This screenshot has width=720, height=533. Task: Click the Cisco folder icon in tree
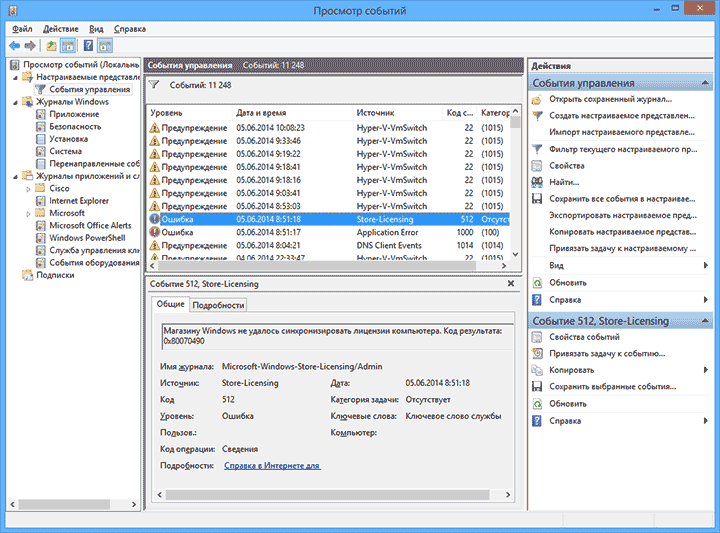click(41, 188)
